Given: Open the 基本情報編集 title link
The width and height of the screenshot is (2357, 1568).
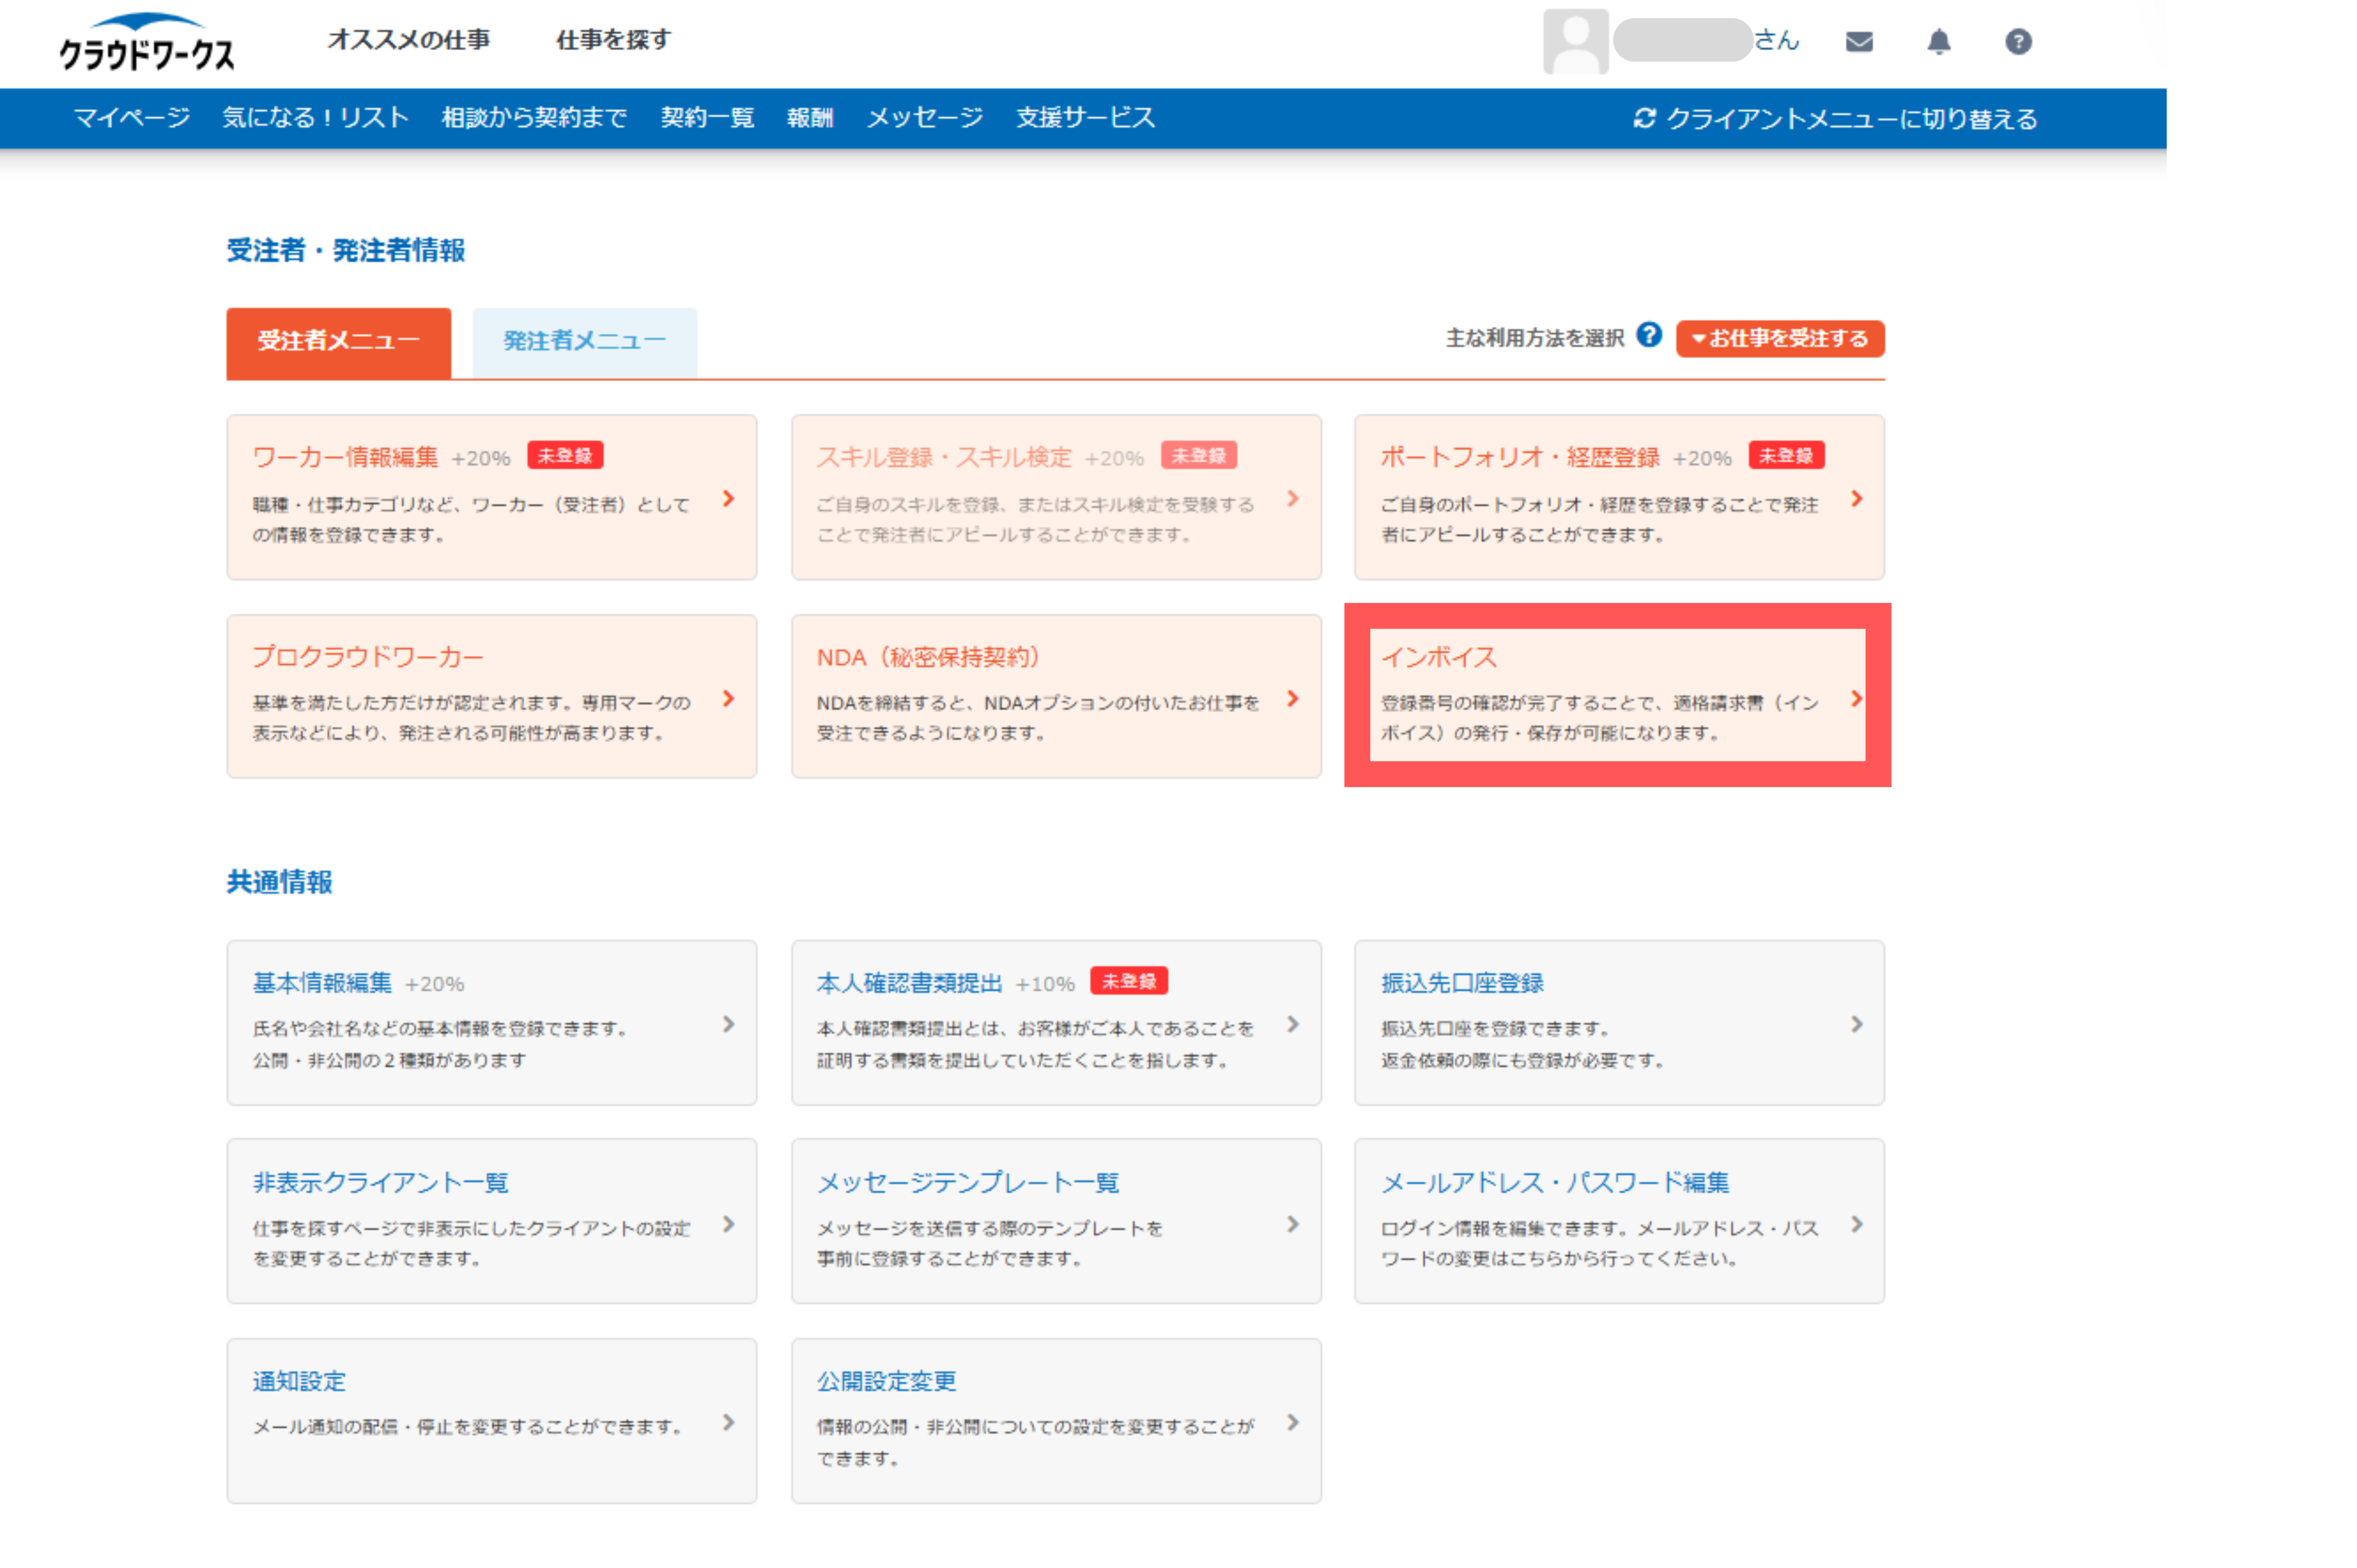Looking at the screenshot, I should (x=322, y=983).
